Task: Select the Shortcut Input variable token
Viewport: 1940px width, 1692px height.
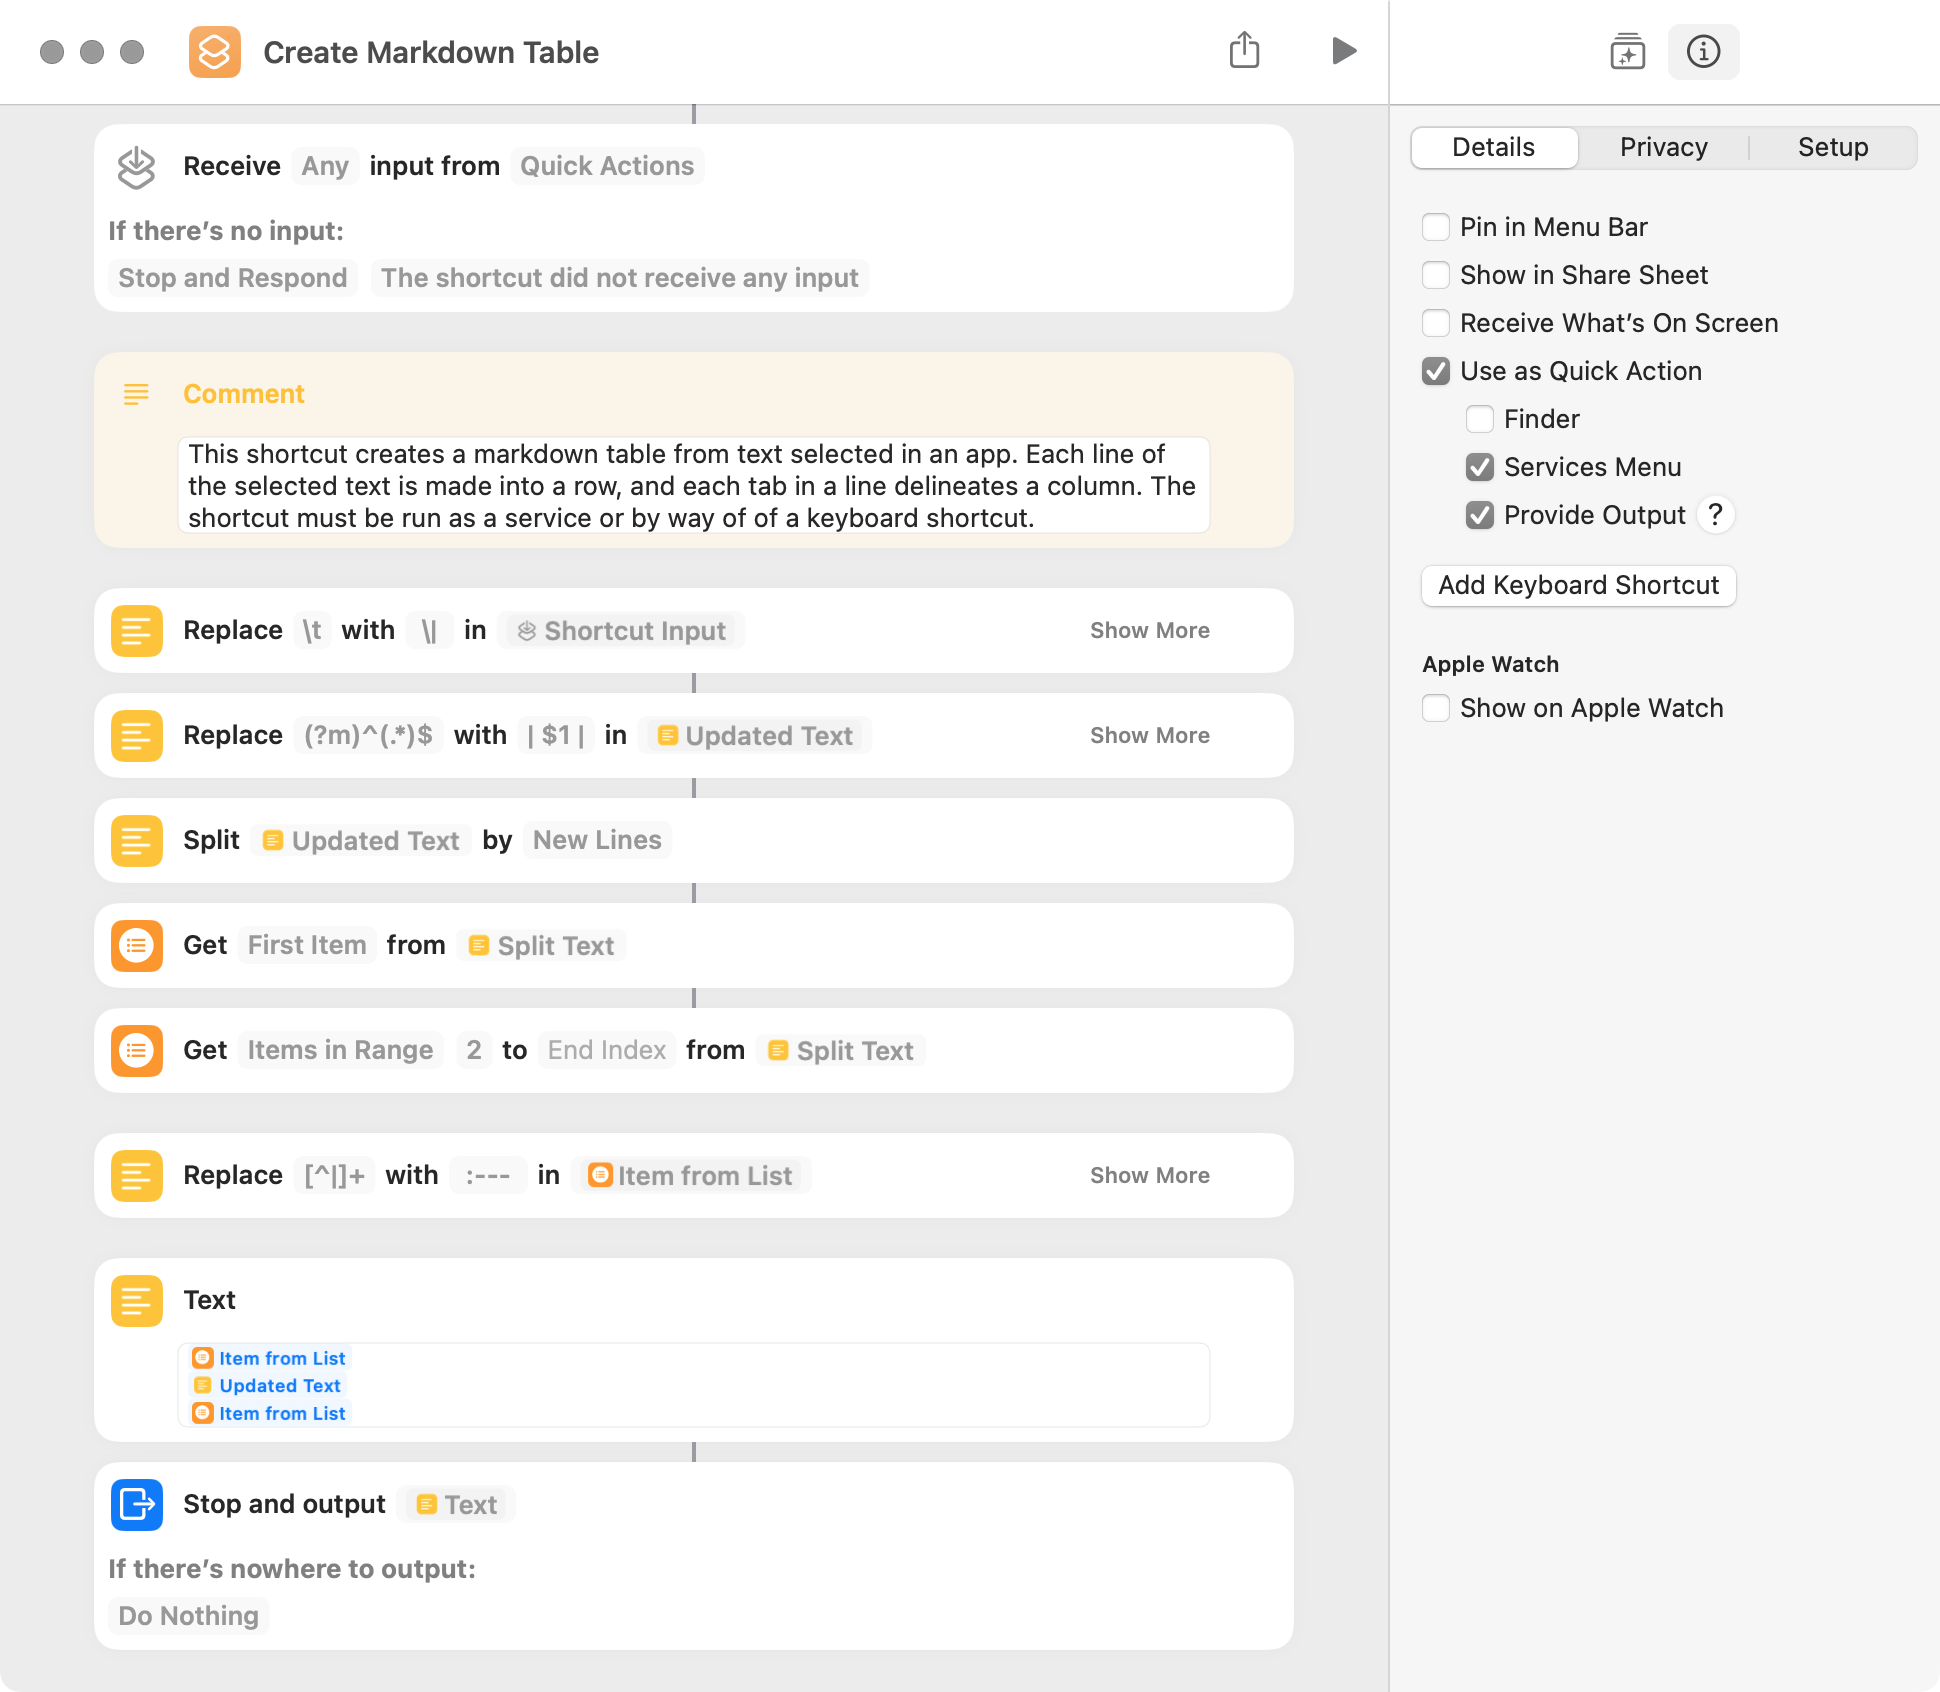Action: coord(621,630)
